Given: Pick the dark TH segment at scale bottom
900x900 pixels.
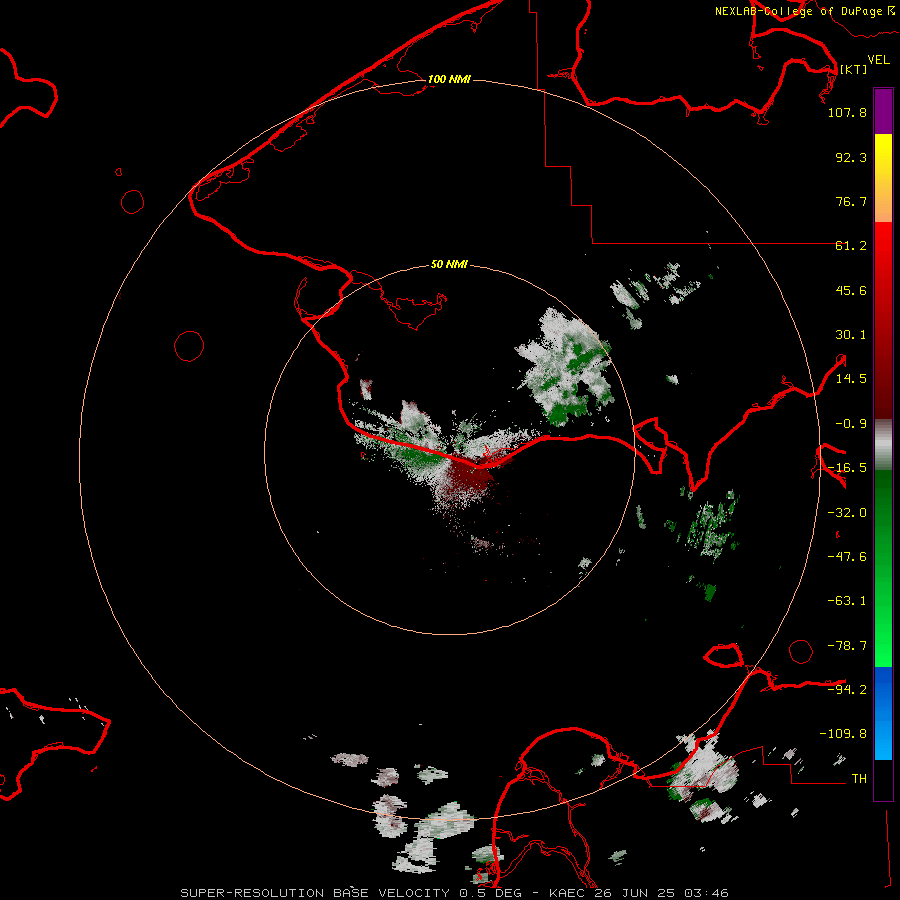Looking at the screenshot, I should coord(883,780).
